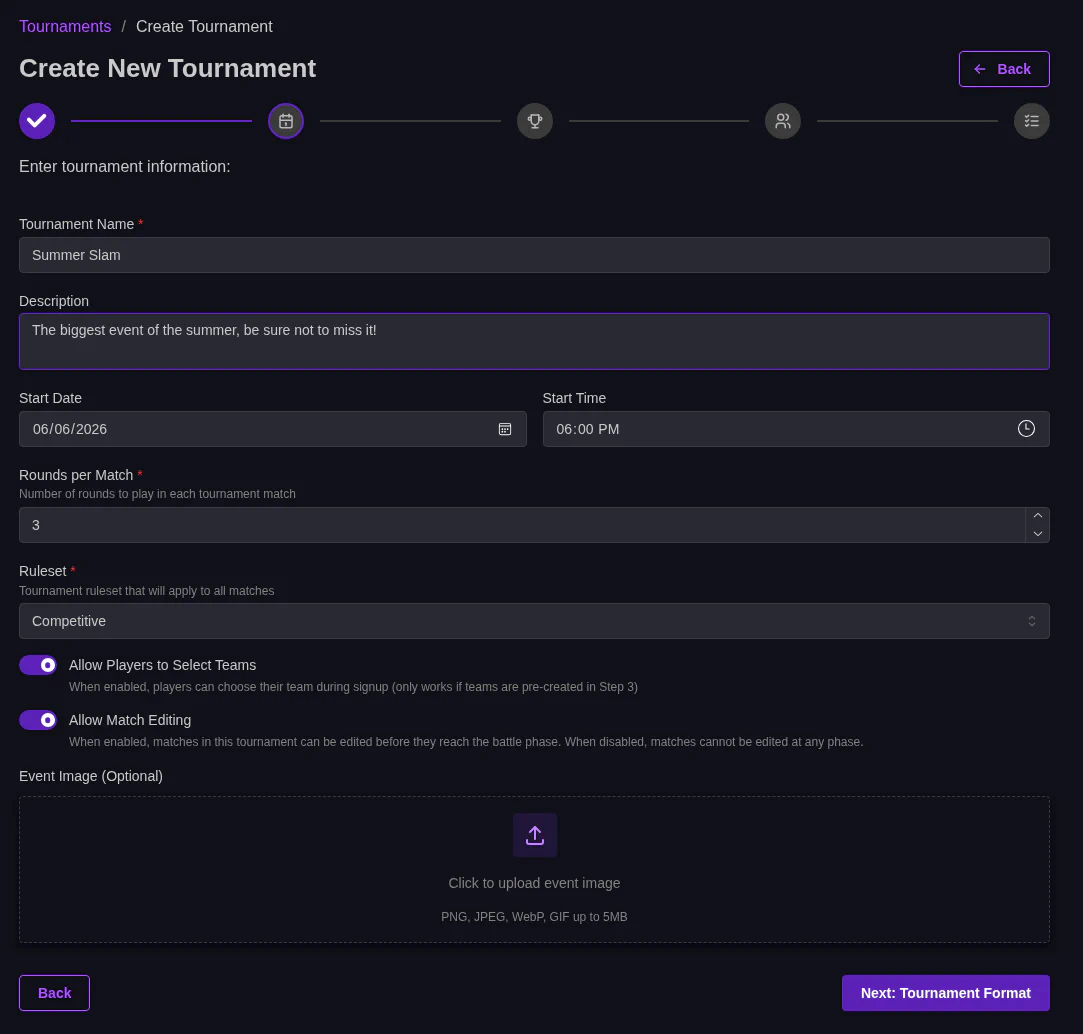This screenshot has height=1034, width=1083.
Task: Disable Allow Players to Select Teams toggle
Action: pos(38,665)
